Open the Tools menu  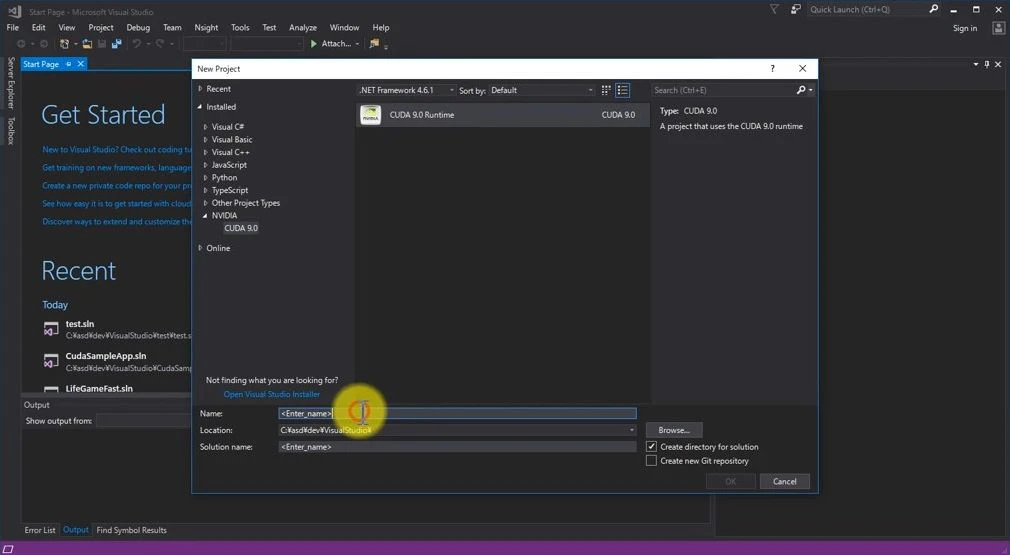[240, 27]
